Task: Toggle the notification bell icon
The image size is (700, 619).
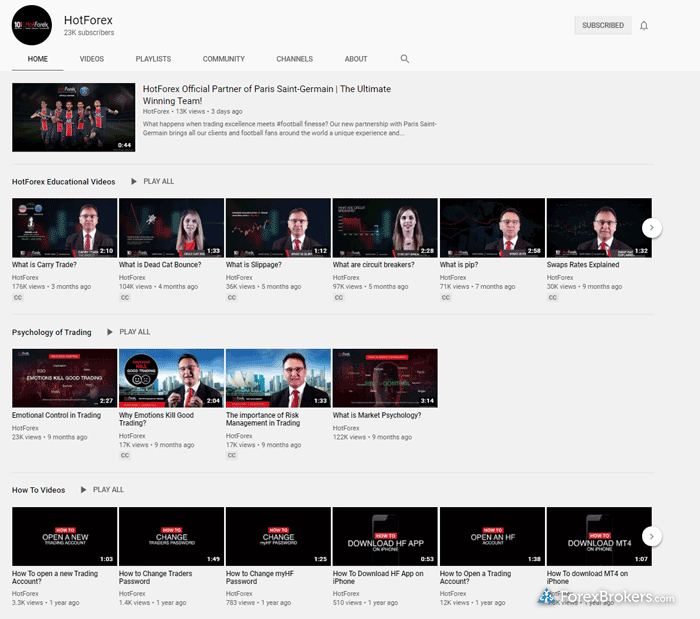Action: (x=643, y=25)
